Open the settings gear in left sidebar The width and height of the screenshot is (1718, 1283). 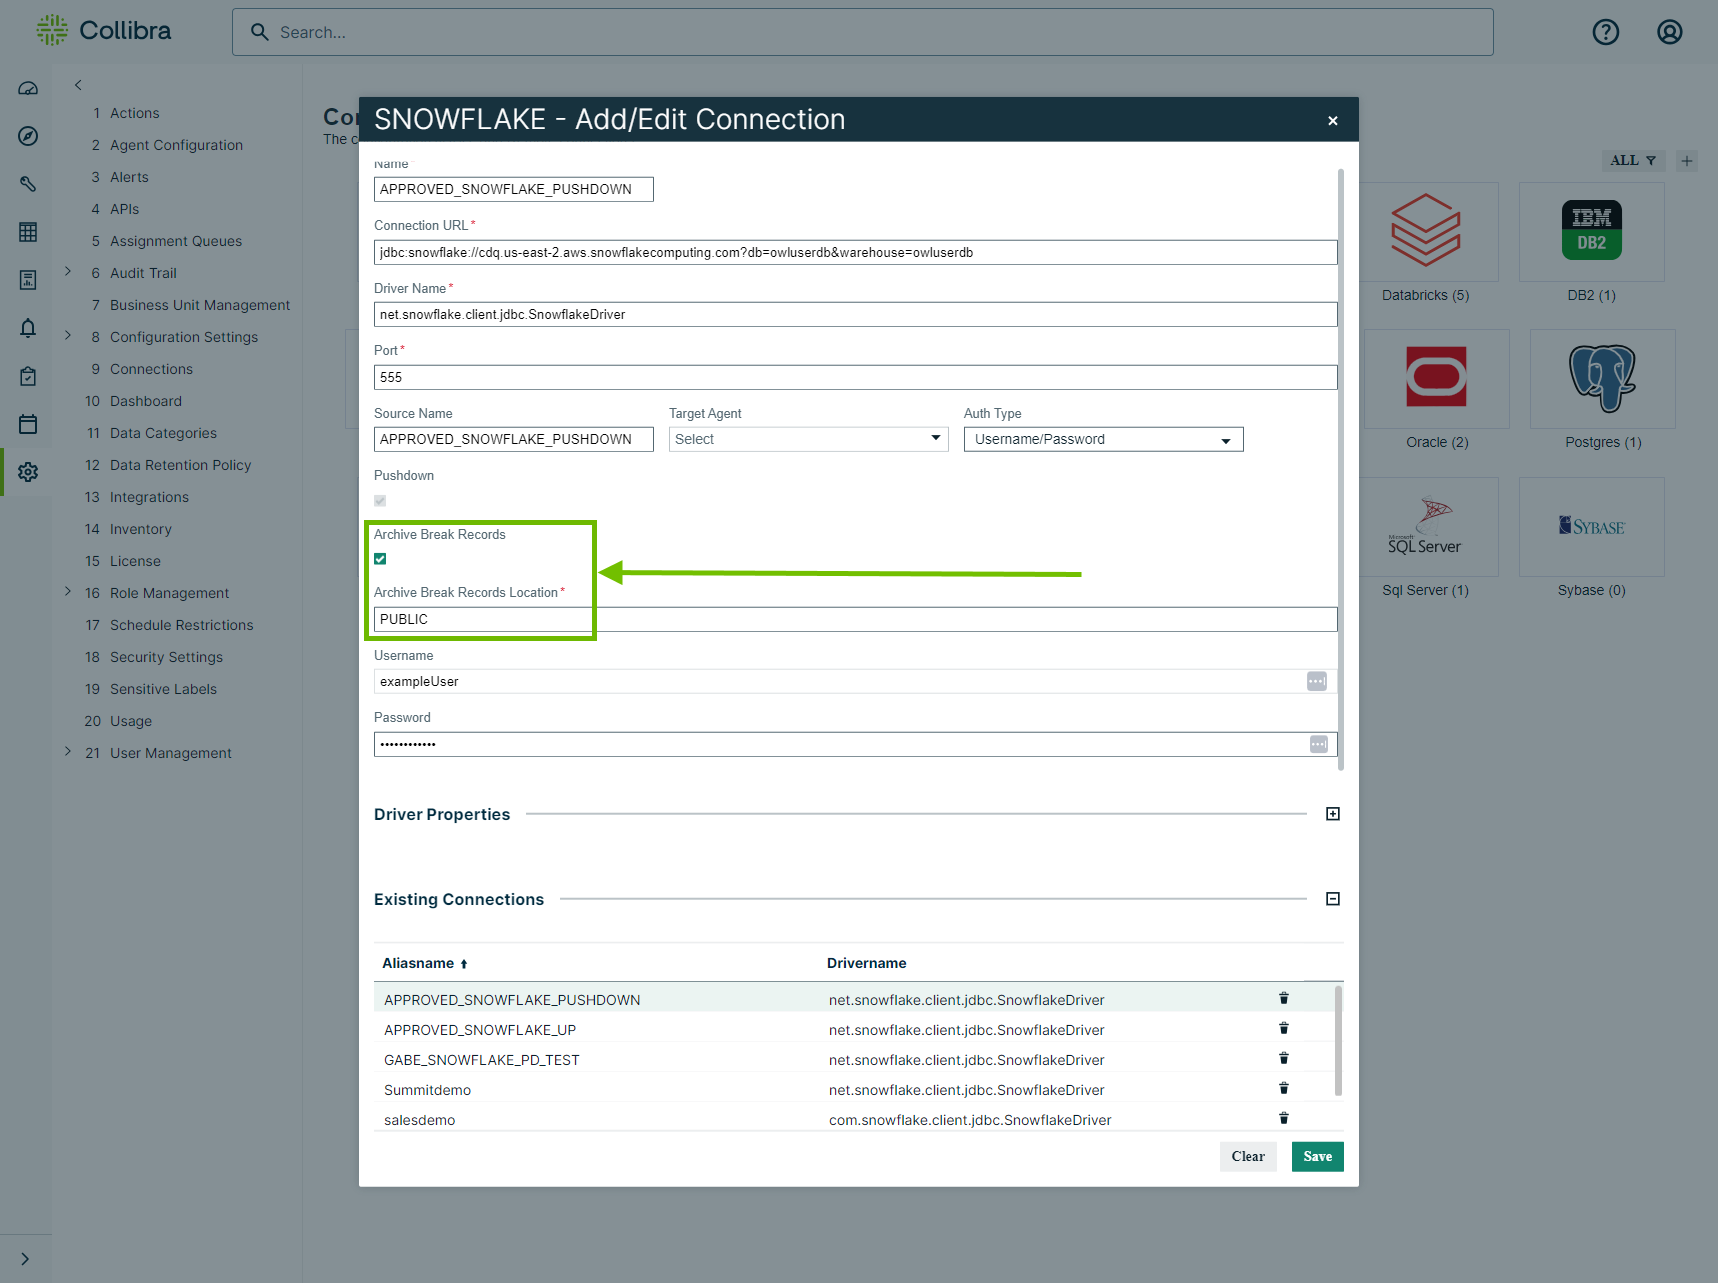coord(28,472)
